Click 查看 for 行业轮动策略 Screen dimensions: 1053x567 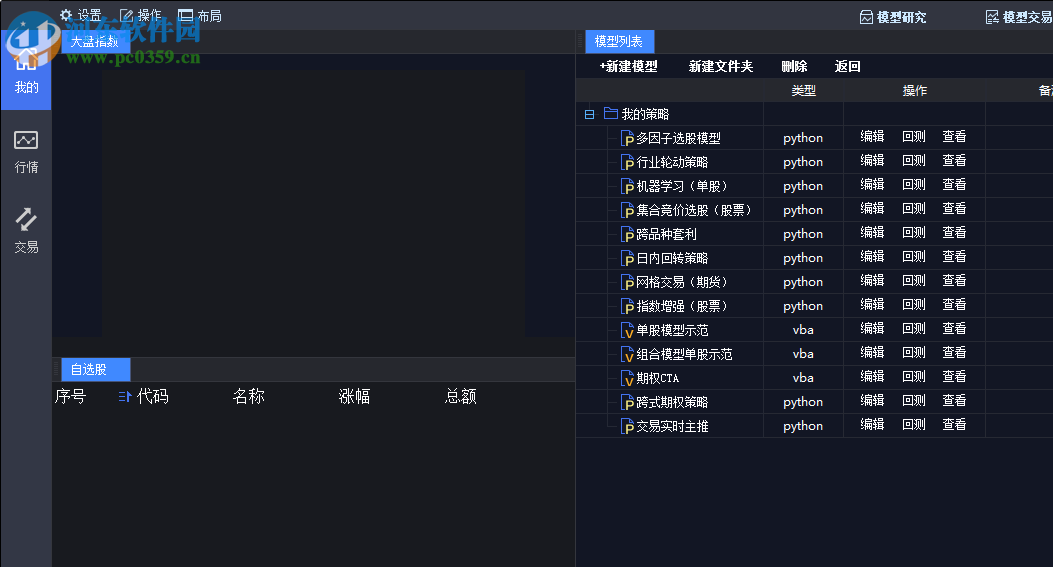tap(954, 161)
